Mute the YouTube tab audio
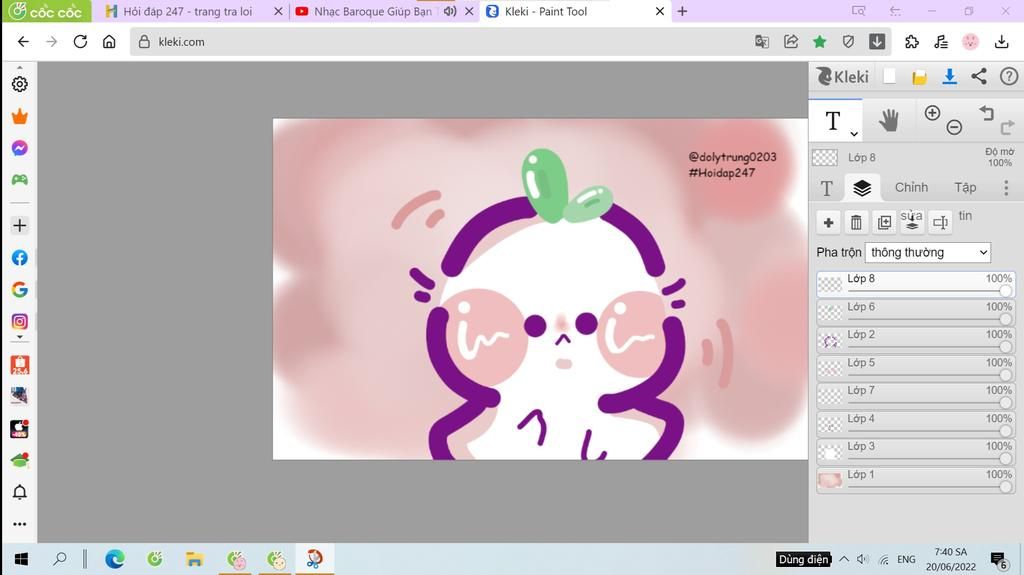 click(x=450, y=11)
